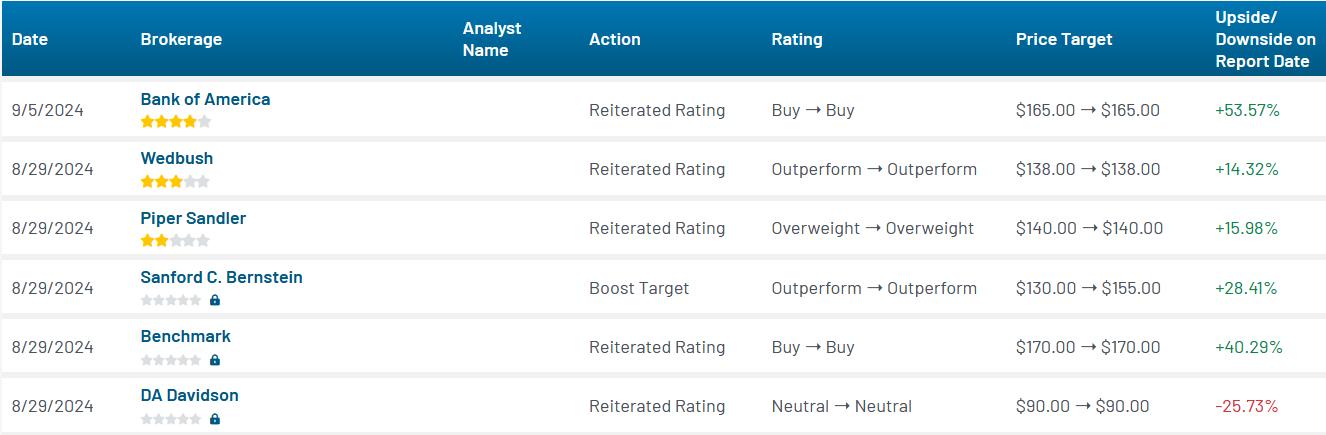Image resolution: width=1326 pixels, height=435 pixels.
Task: Open the Benchmark brokerage link
Action: tap(186, 336)
